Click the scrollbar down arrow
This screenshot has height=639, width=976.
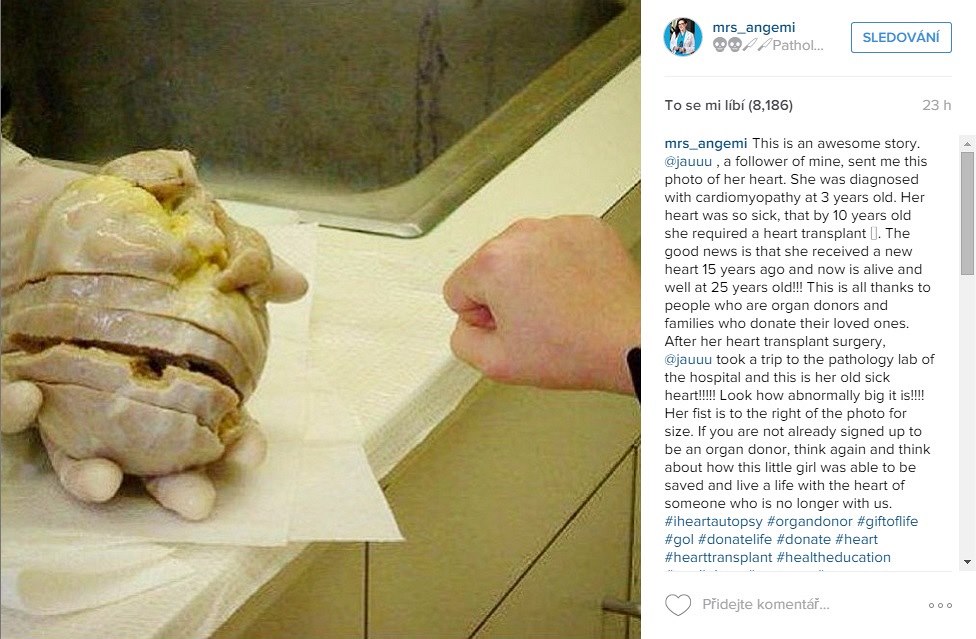coord(967,562)
